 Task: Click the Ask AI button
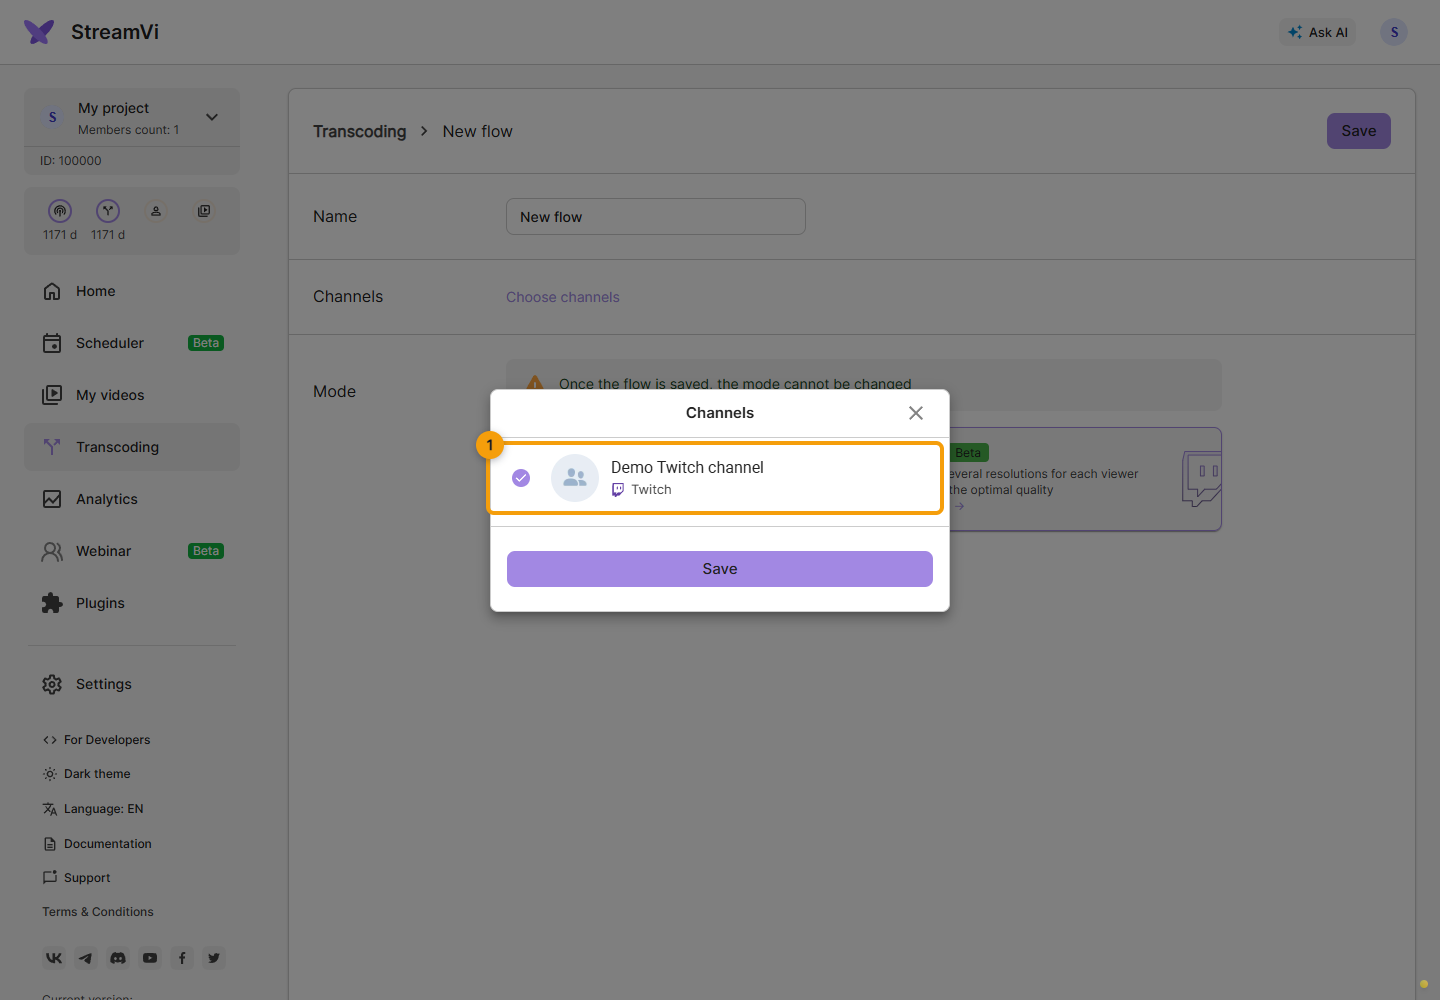[x=1318, y=32]
